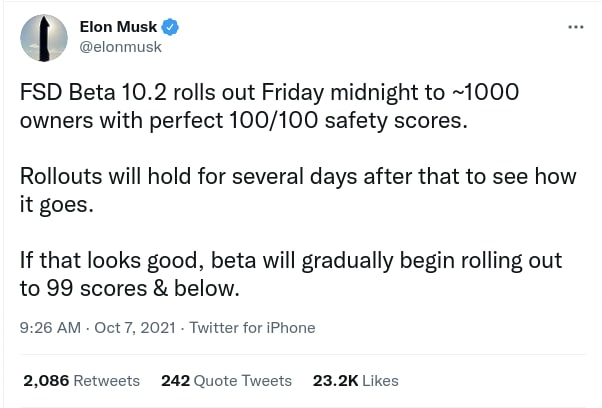
Task: Open the Elon Musk display name
Action: click(x=118, y=27)
